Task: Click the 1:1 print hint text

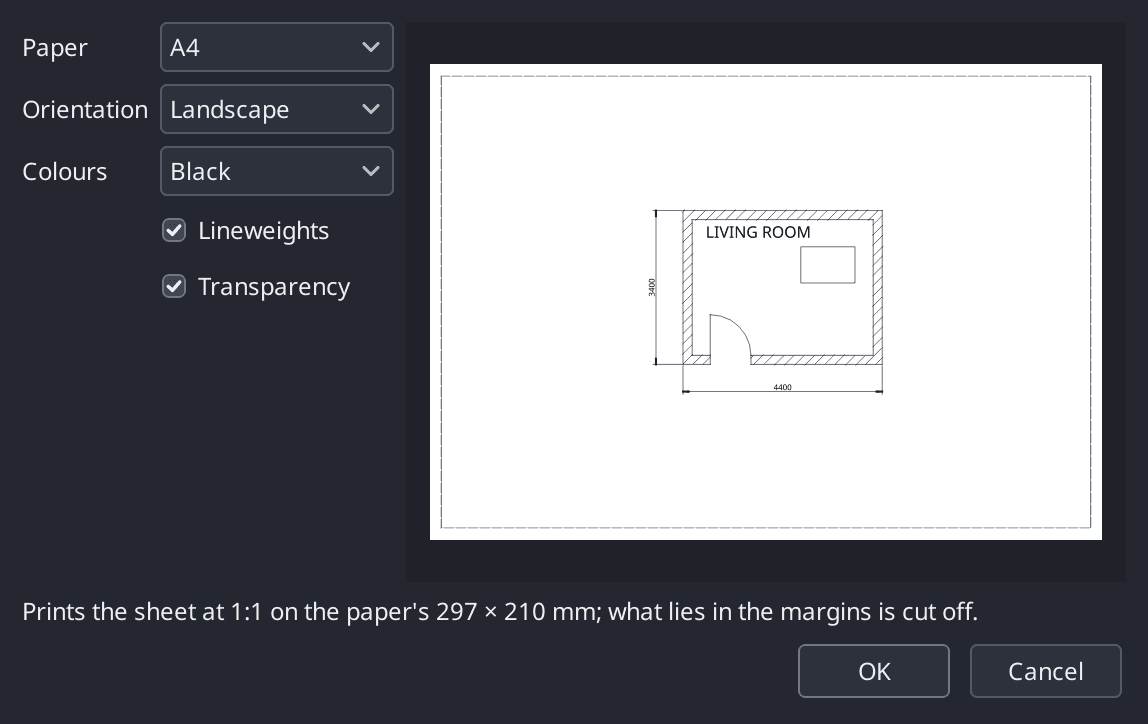Action: [x=500, y=611]
